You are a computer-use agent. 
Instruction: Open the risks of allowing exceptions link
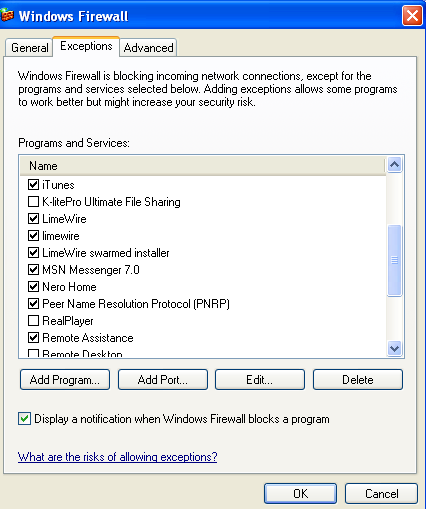[117, 457]
